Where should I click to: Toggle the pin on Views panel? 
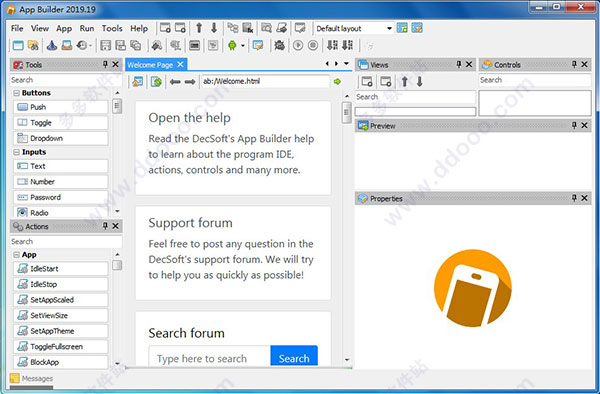pos(459,65)
